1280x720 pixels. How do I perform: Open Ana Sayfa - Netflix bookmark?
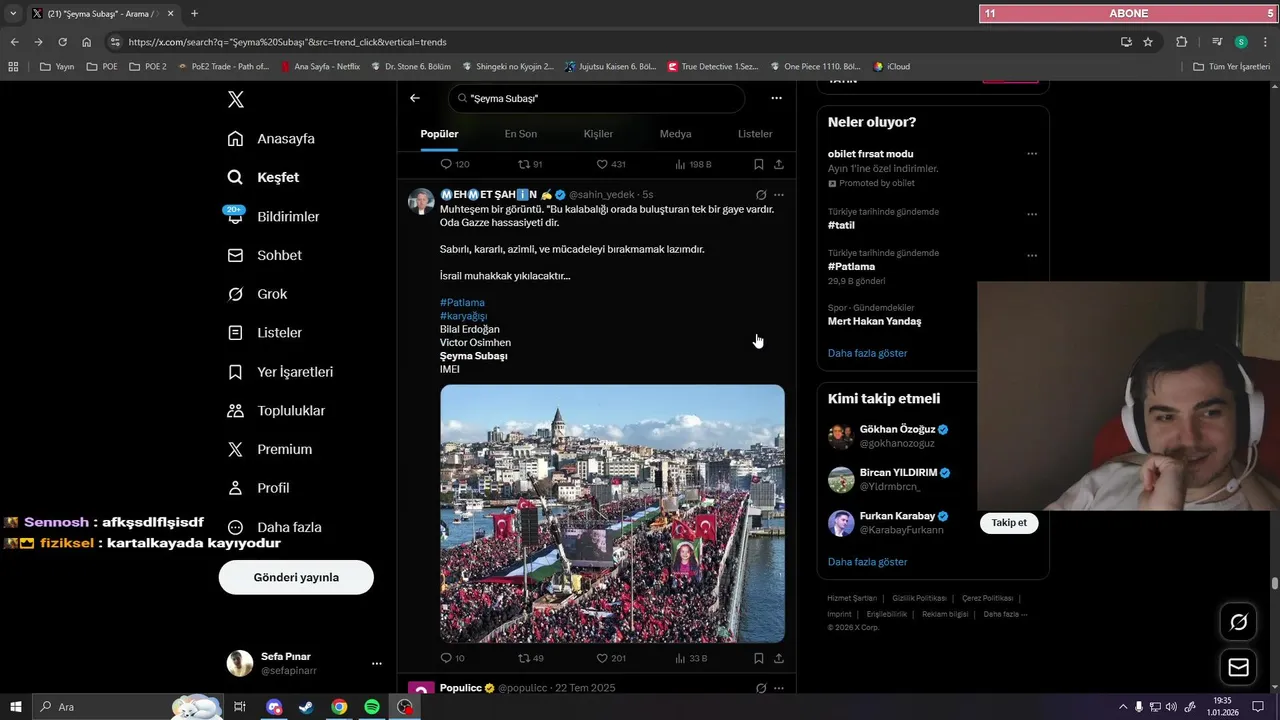tap(320, 67)
